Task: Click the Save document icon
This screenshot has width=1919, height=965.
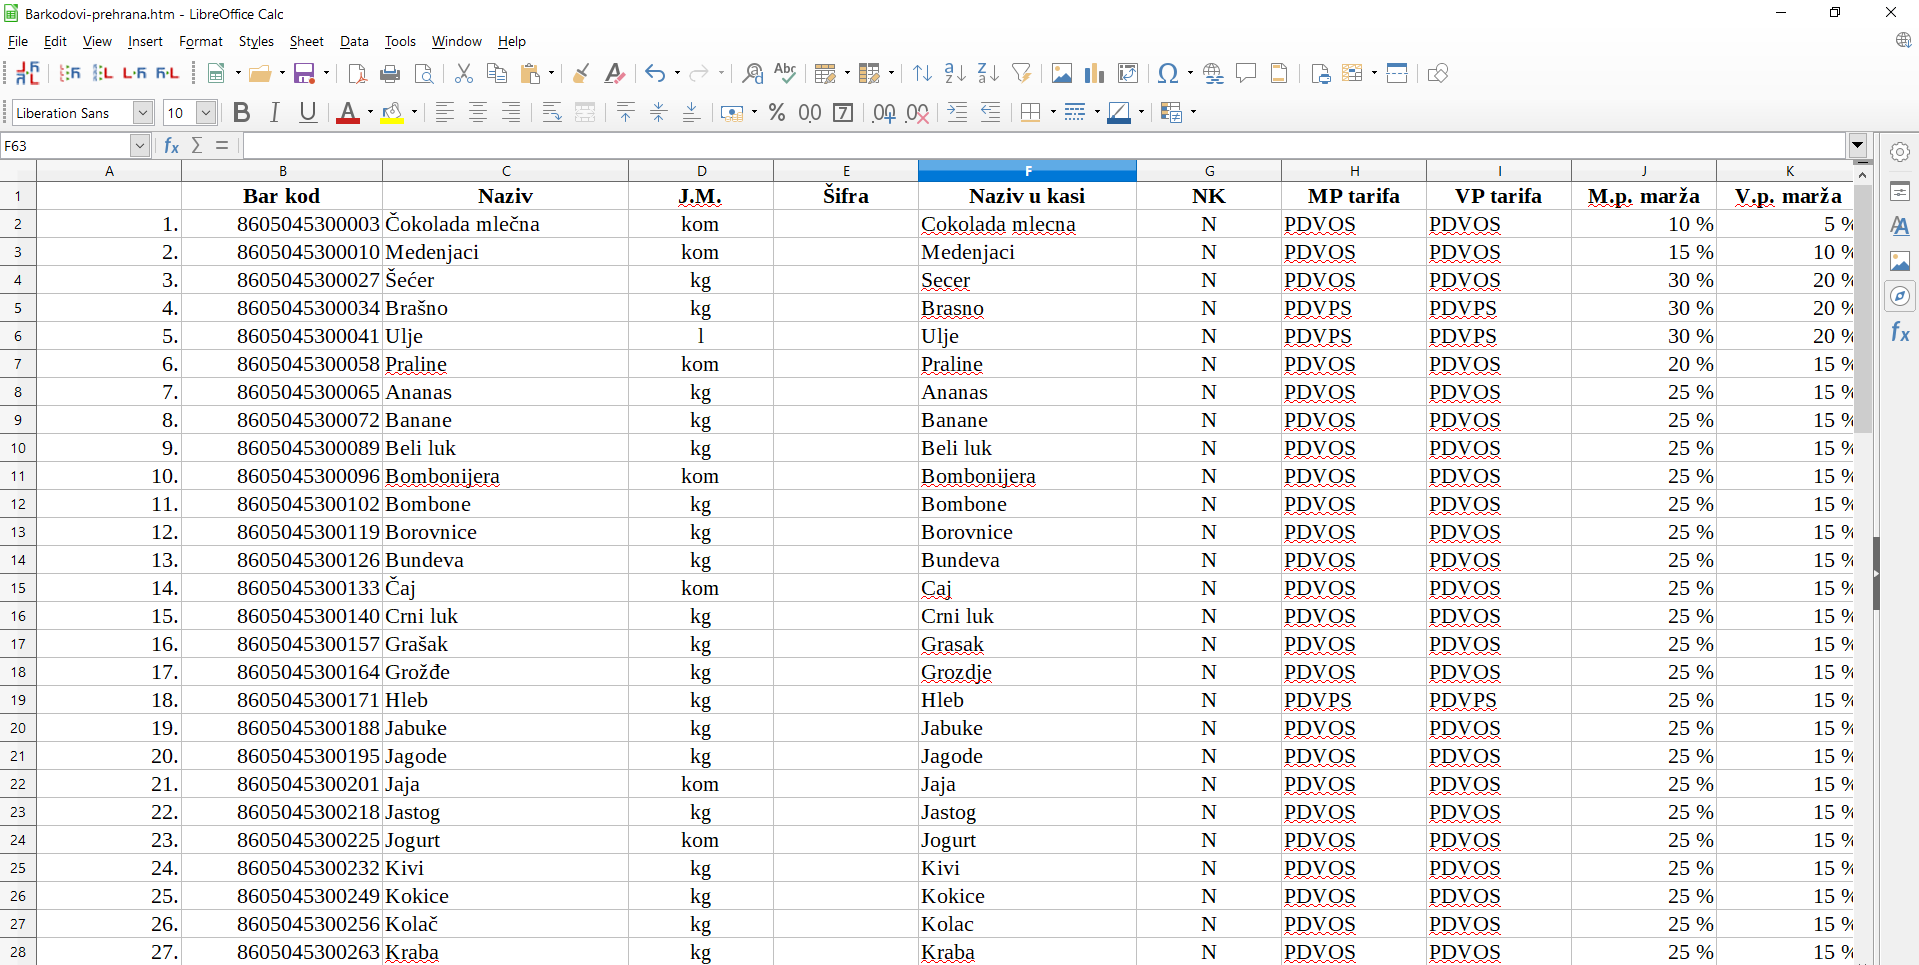Action: 304,73
